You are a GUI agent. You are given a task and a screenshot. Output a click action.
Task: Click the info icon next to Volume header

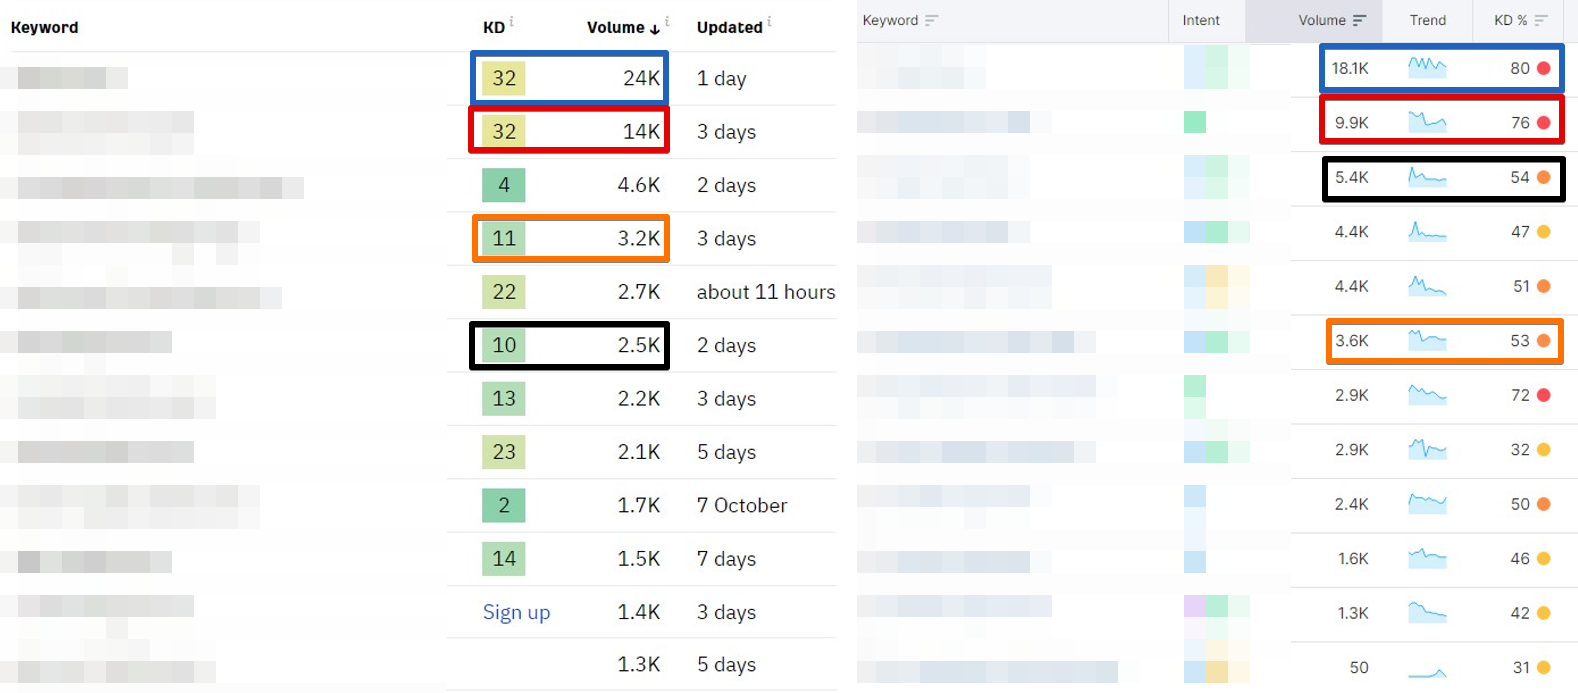click(x=667, y=22)
